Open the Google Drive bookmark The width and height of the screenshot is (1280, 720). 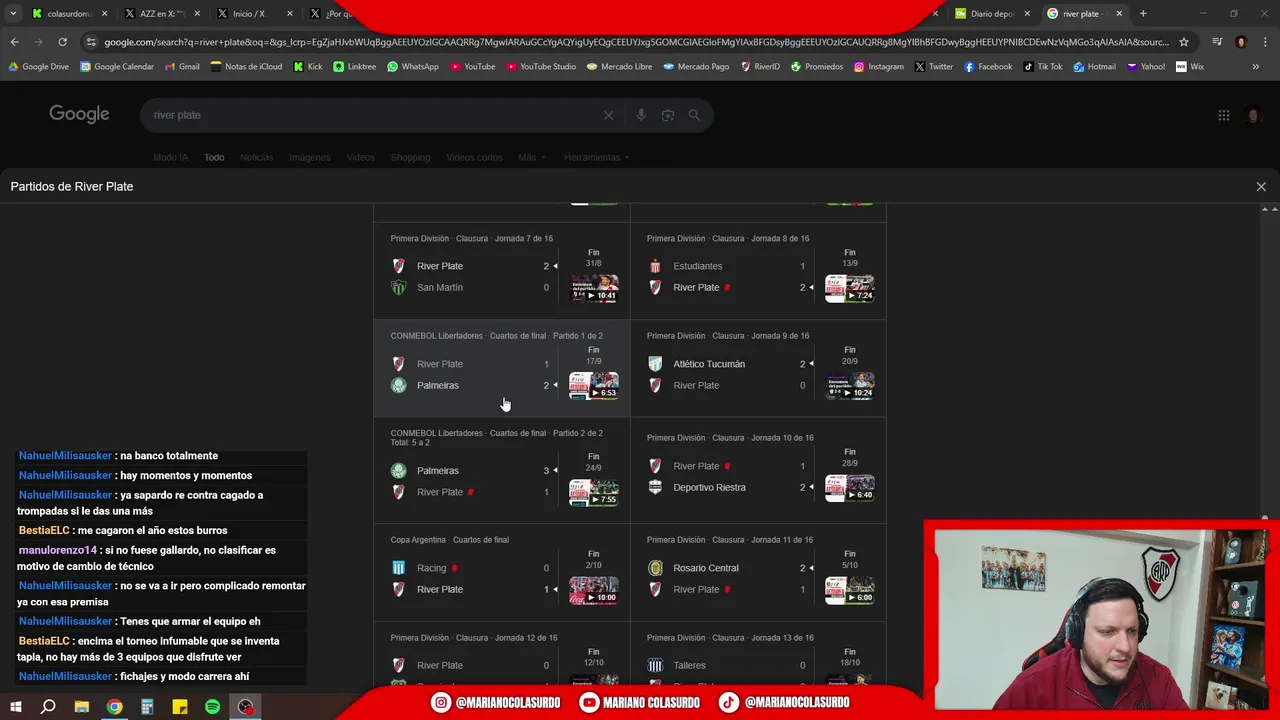[39, 67]
